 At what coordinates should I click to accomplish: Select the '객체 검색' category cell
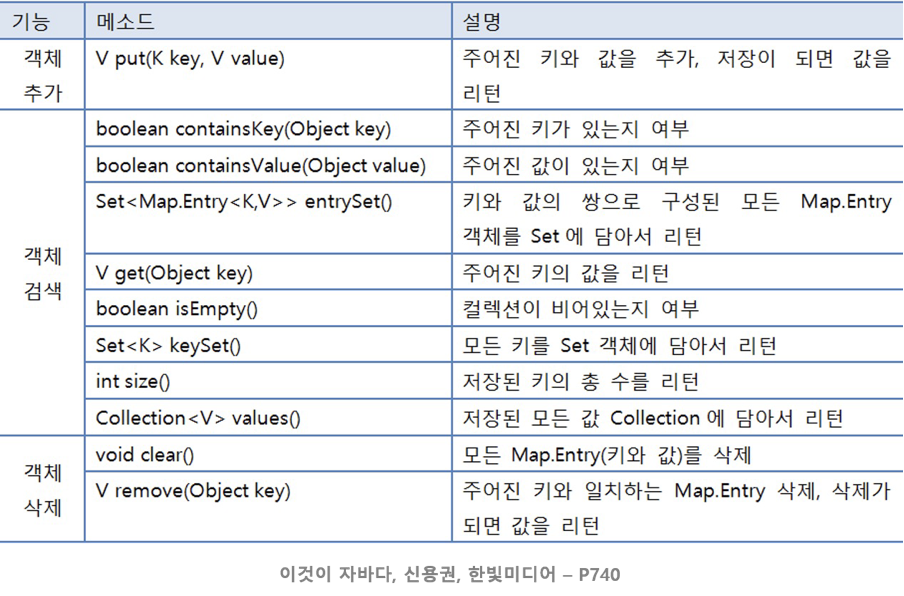pos(42,273)
